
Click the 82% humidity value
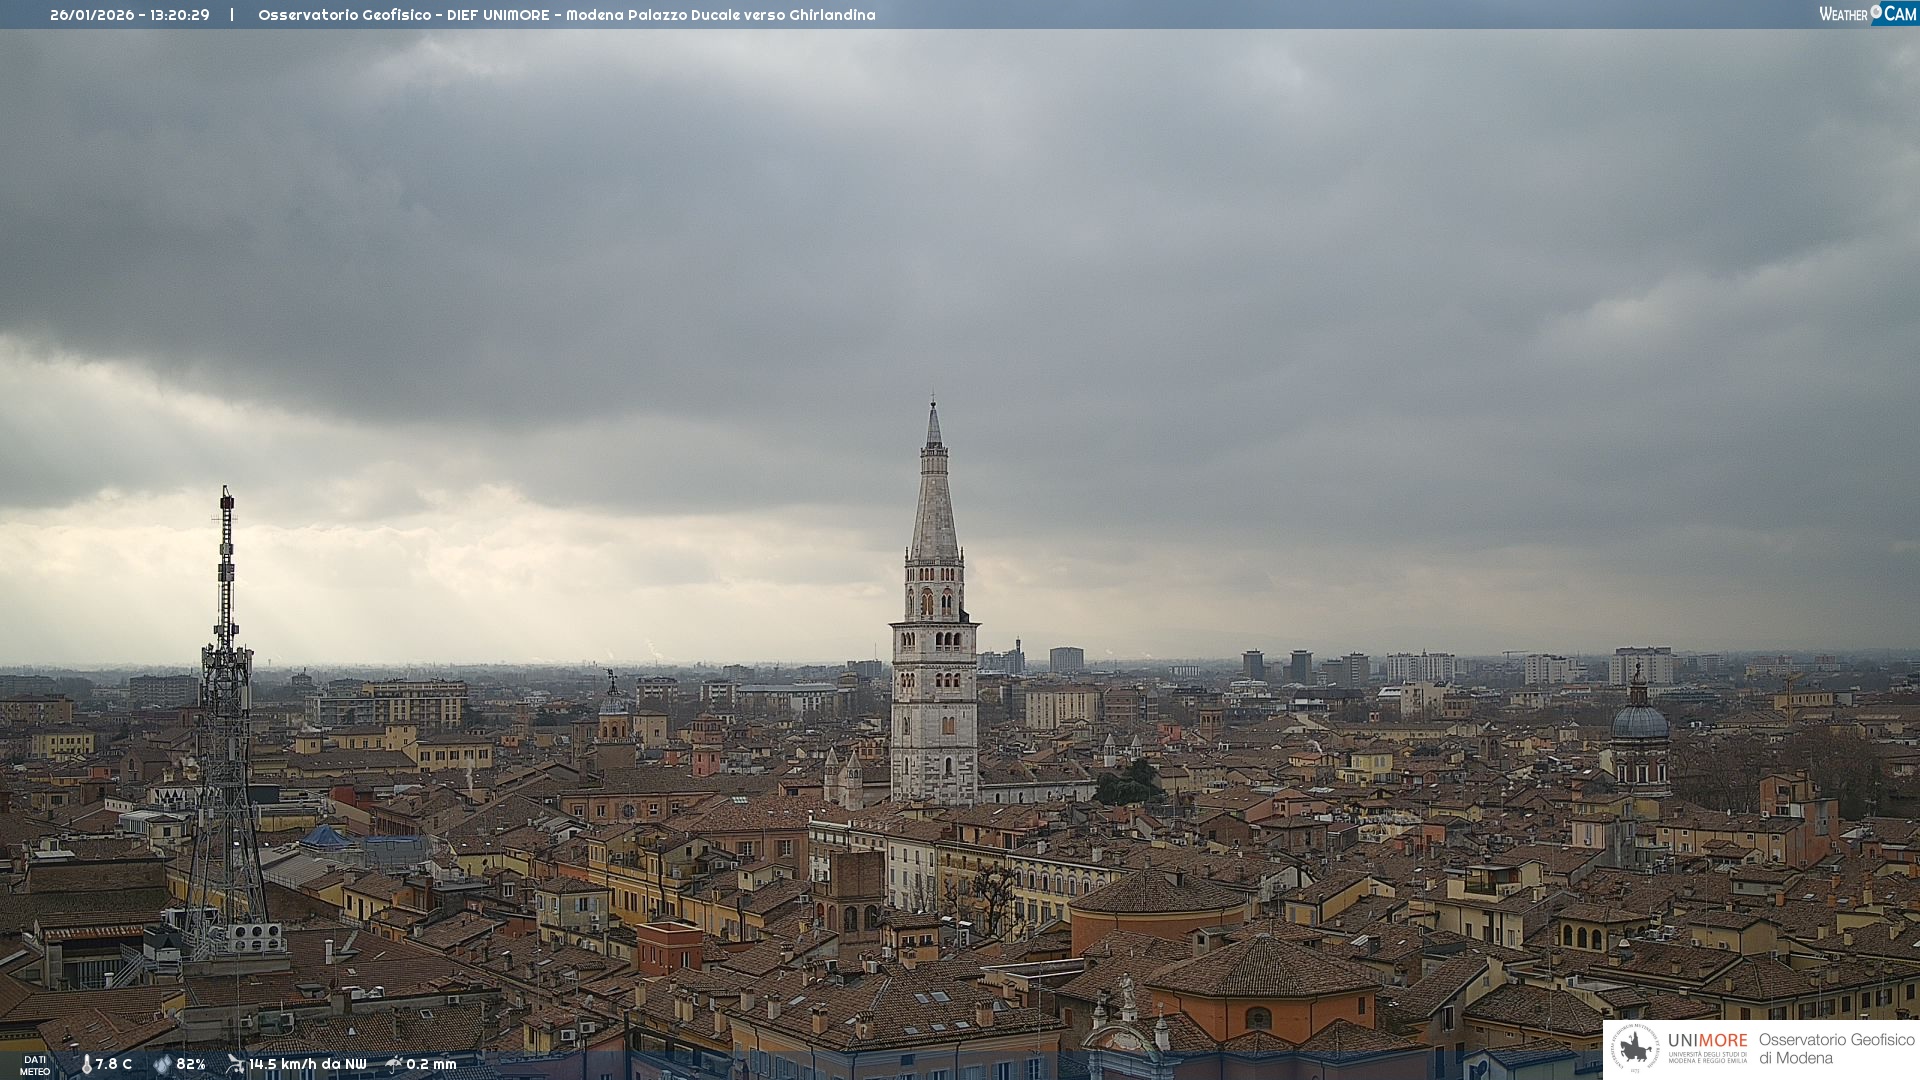tap(191, 1064)
